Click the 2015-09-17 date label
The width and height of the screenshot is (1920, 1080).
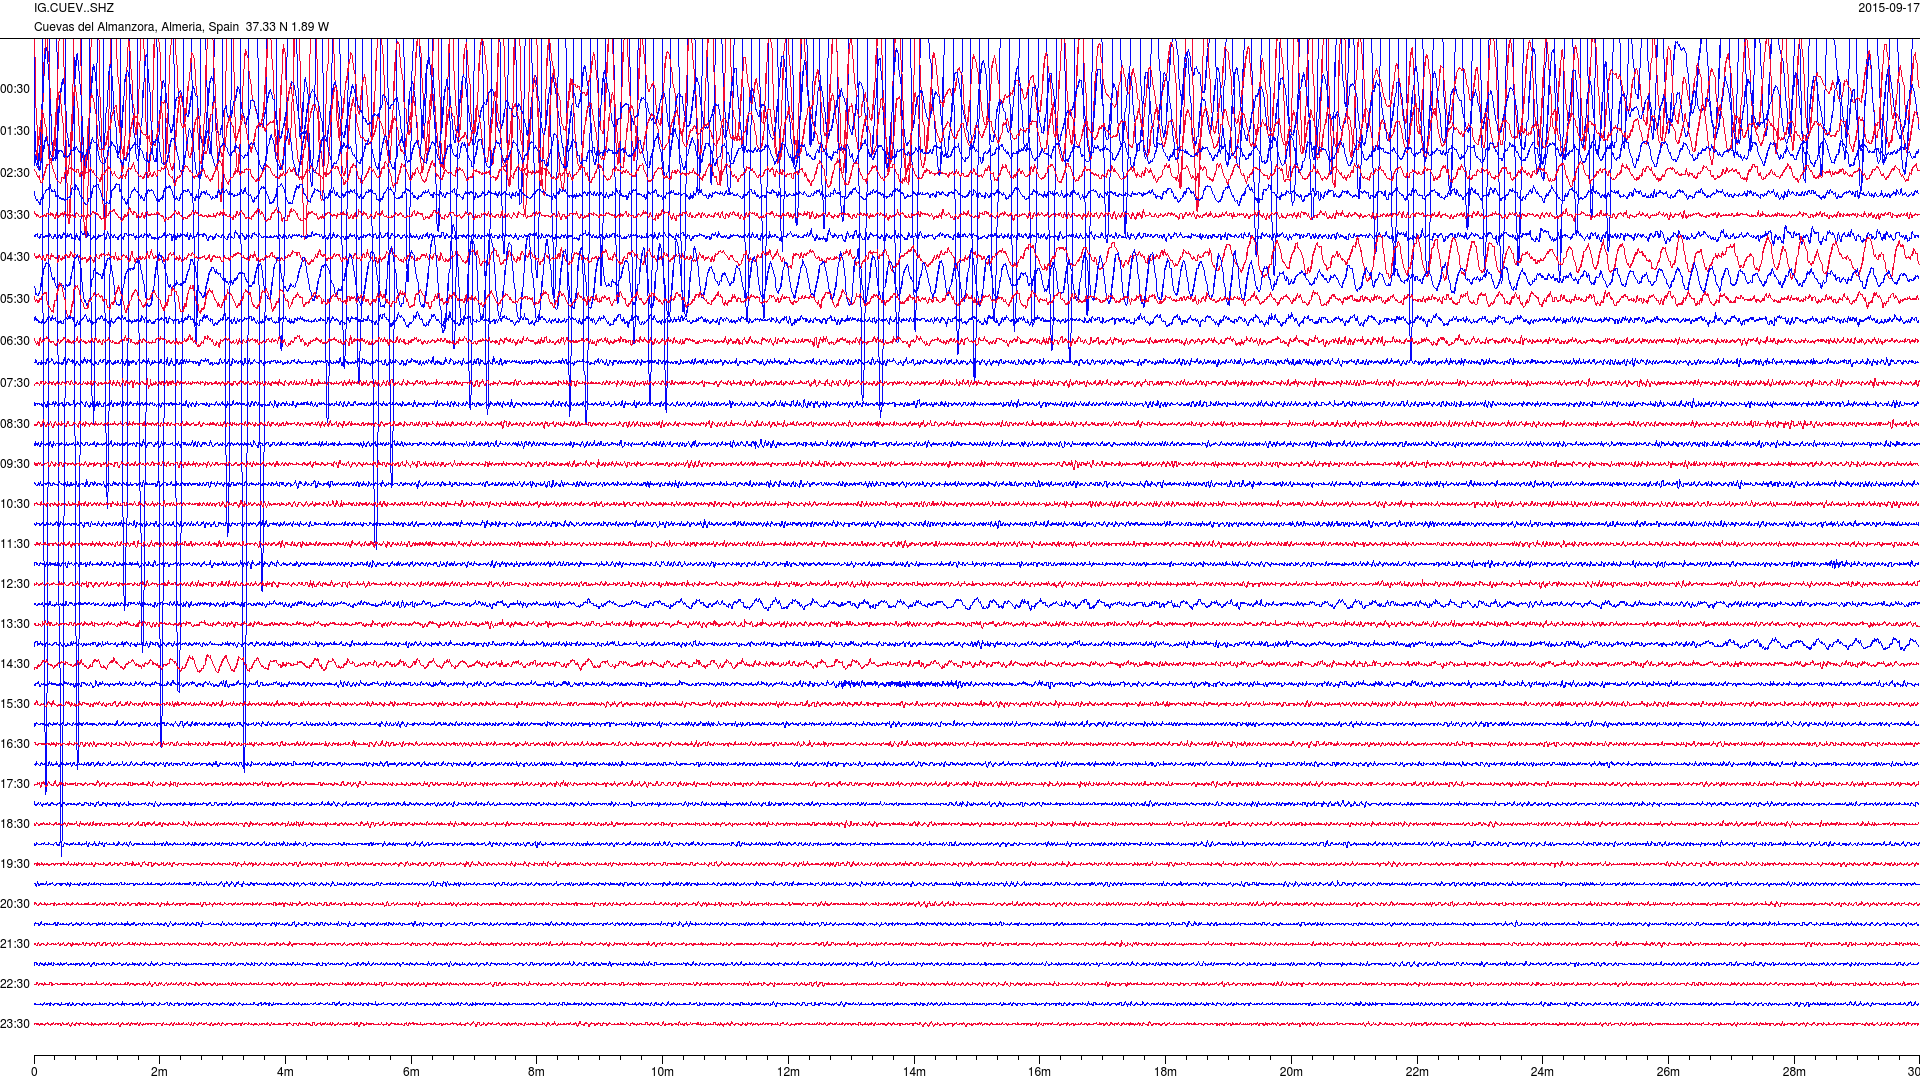[x=1889, y=8]
